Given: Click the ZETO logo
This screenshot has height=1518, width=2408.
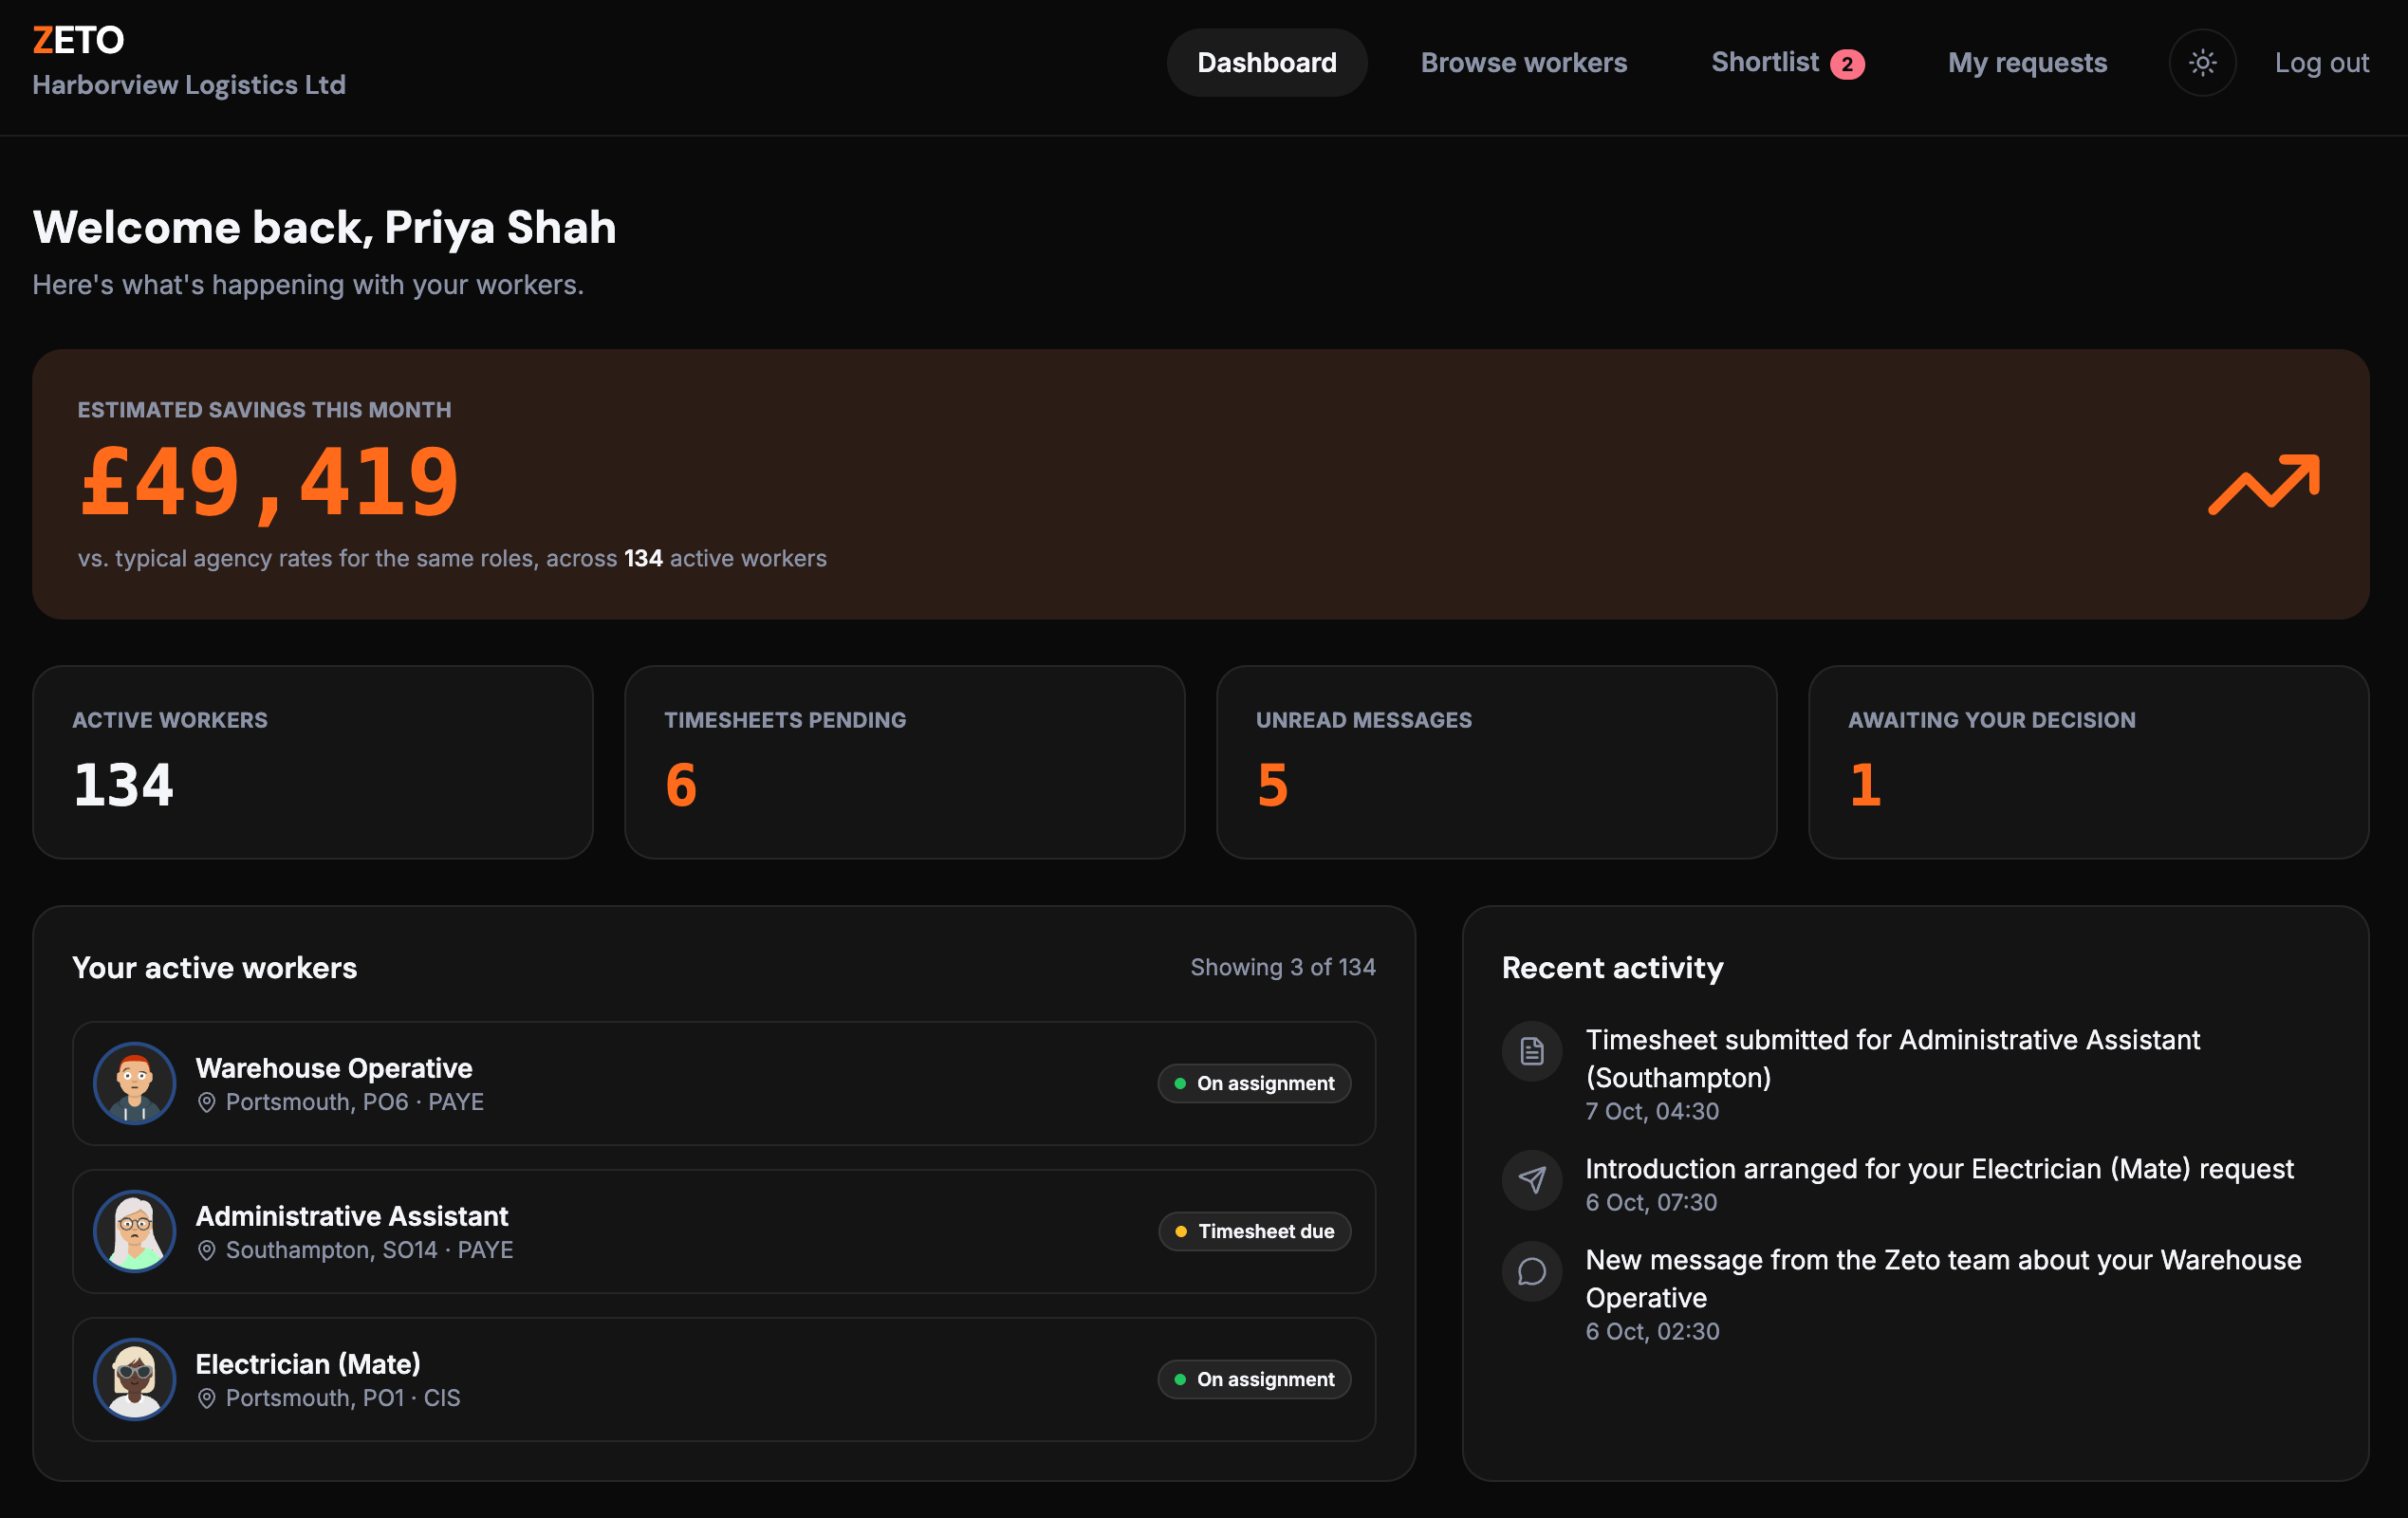Looking at the screenshot, I should click(x=78, y=40).
